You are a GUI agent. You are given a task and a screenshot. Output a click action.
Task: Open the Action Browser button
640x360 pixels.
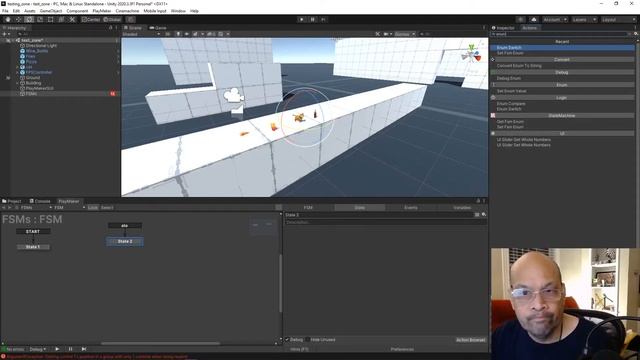click(471, 340)
